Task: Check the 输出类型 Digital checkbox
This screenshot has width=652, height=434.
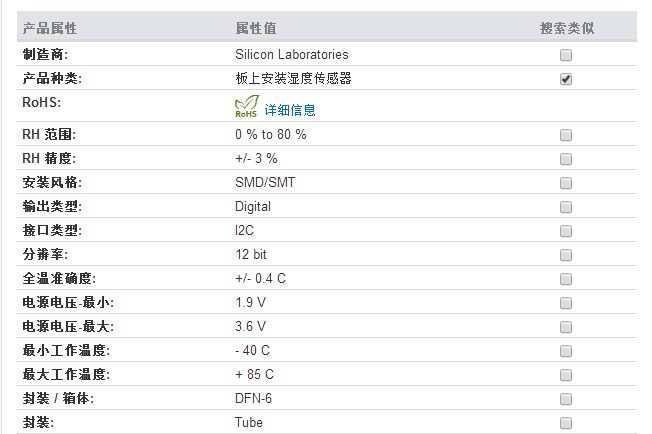Action: point(566,207)
